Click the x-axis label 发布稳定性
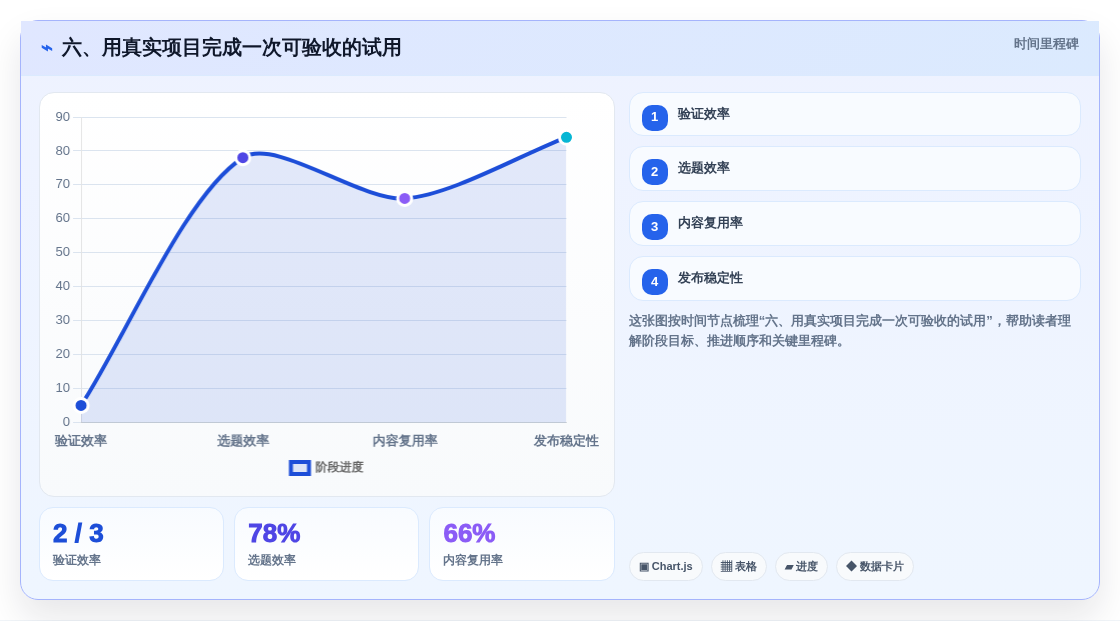The width and height of the screenshot is (1120, 621). coord(566,441)
